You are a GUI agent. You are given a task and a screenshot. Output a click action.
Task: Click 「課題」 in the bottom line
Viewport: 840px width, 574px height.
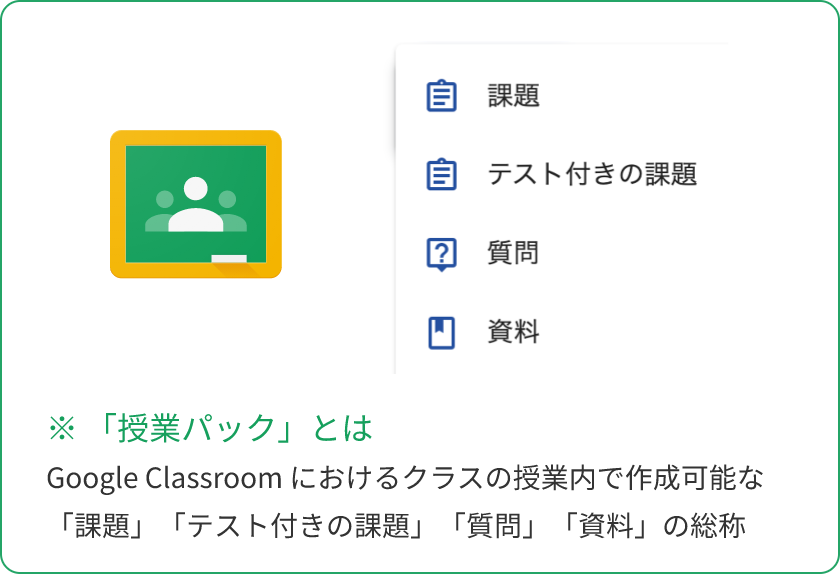(101, 526)
